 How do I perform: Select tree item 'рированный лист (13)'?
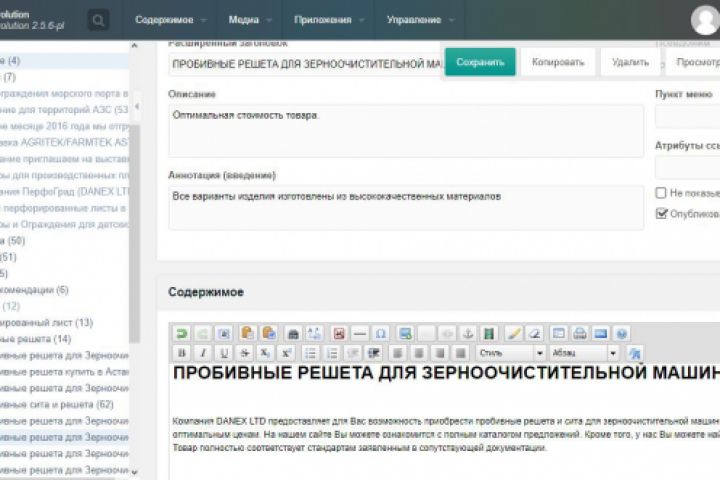coord(46,322)
